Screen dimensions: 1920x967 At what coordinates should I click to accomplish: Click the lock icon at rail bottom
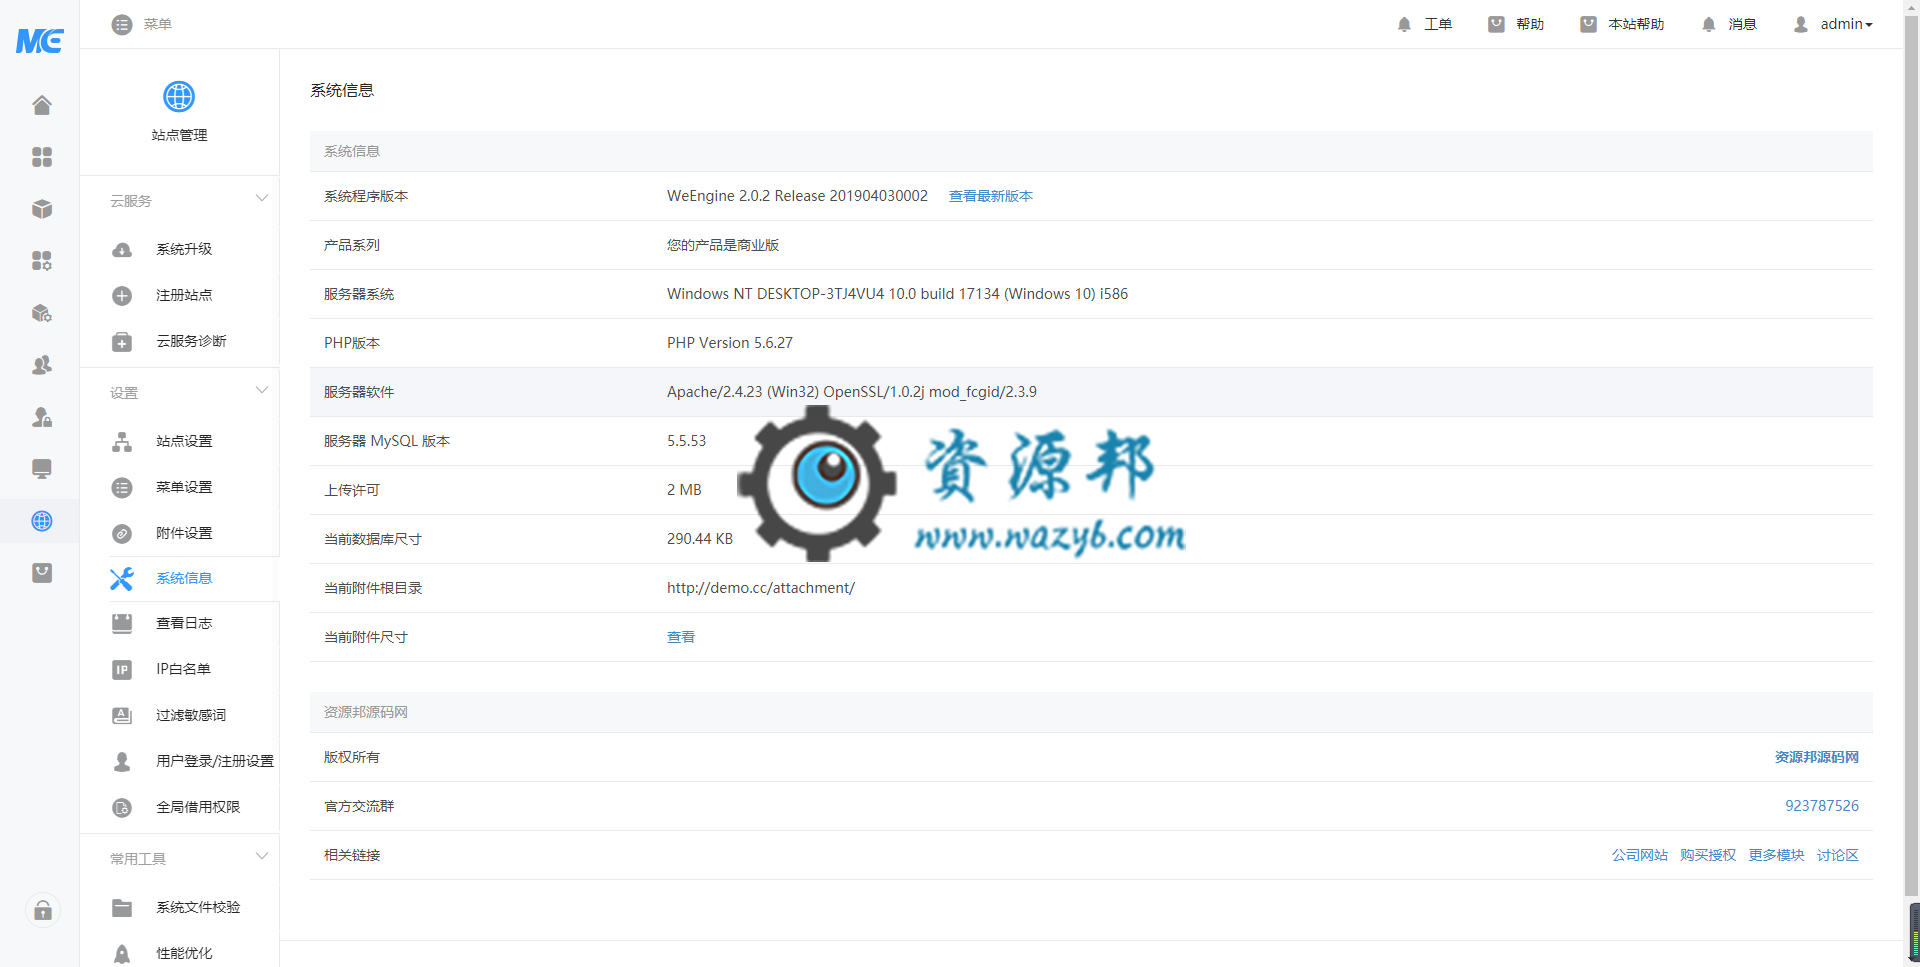tap(43, 910)
